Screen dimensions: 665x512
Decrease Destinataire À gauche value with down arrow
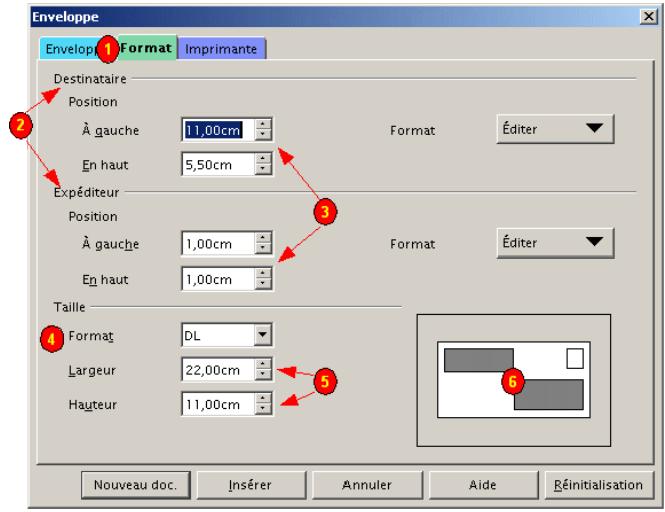[263, 134]
